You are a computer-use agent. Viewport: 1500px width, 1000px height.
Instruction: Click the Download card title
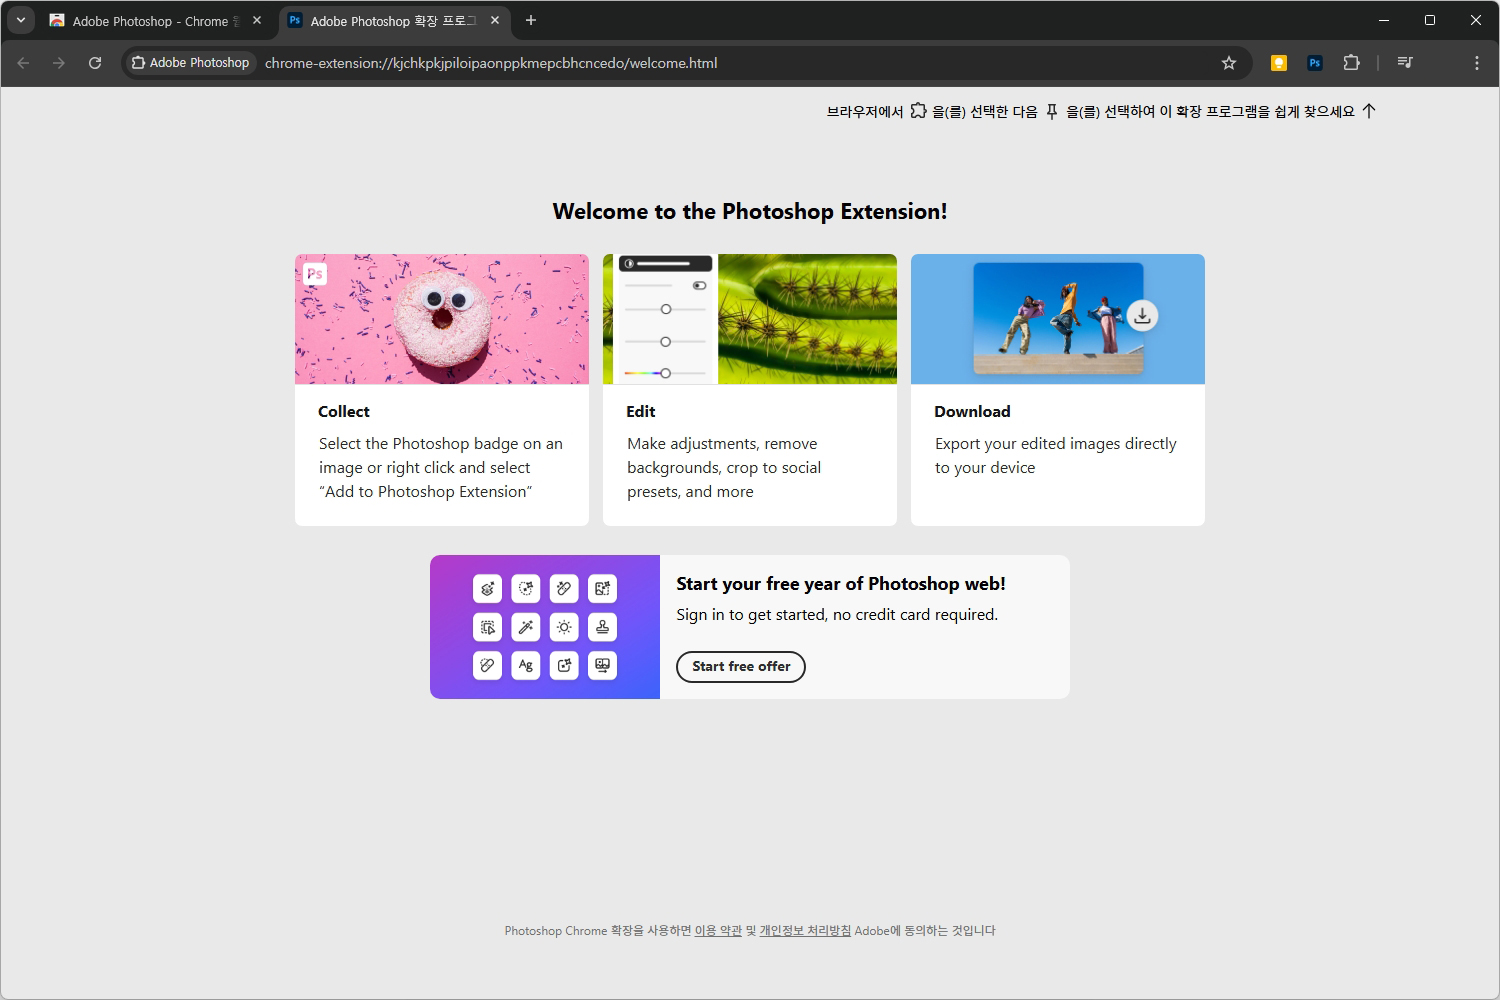(x=972, y=412)
